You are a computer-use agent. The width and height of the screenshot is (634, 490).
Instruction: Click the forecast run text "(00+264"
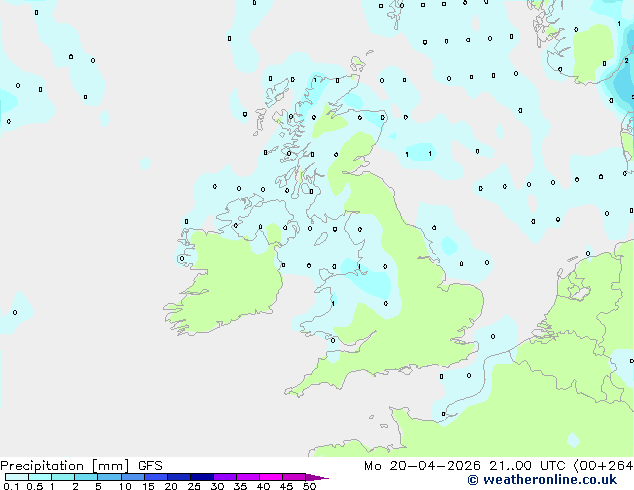(x=603, y=466)
